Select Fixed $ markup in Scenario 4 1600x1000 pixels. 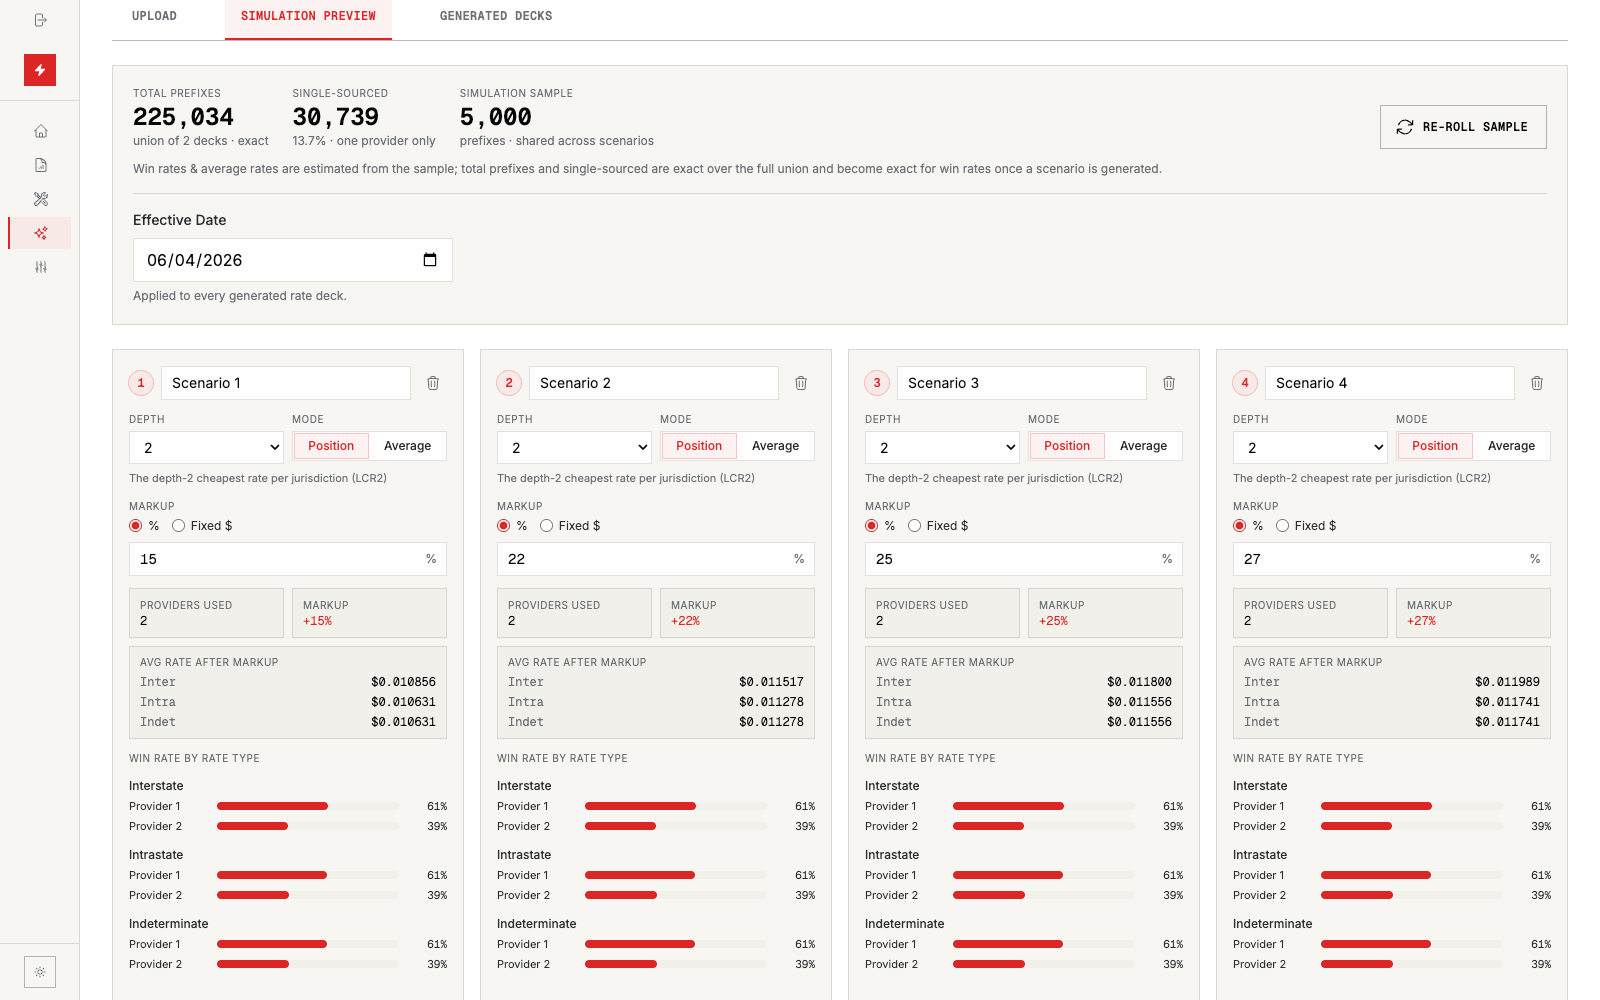coord(1283,526)
